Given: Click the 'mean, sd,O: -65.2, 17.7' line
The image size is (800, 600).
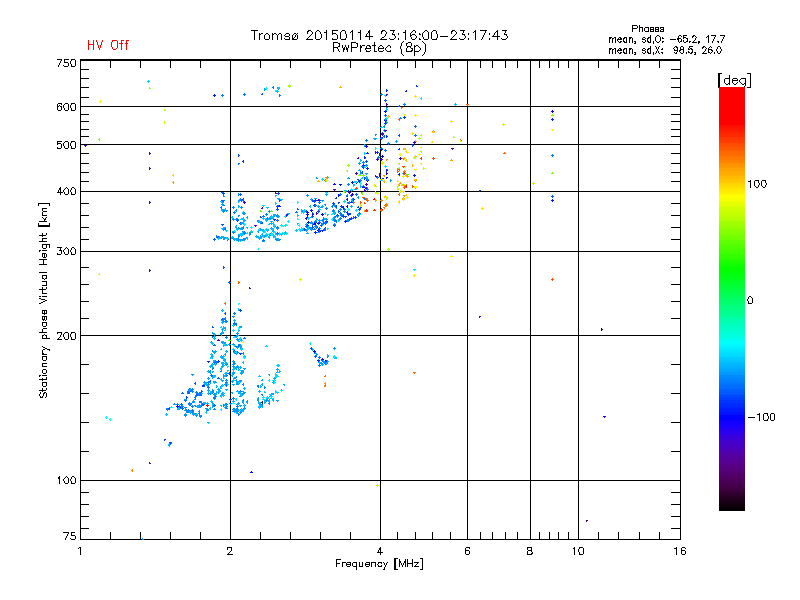Looking at the screenshot, I should point(666,39).
